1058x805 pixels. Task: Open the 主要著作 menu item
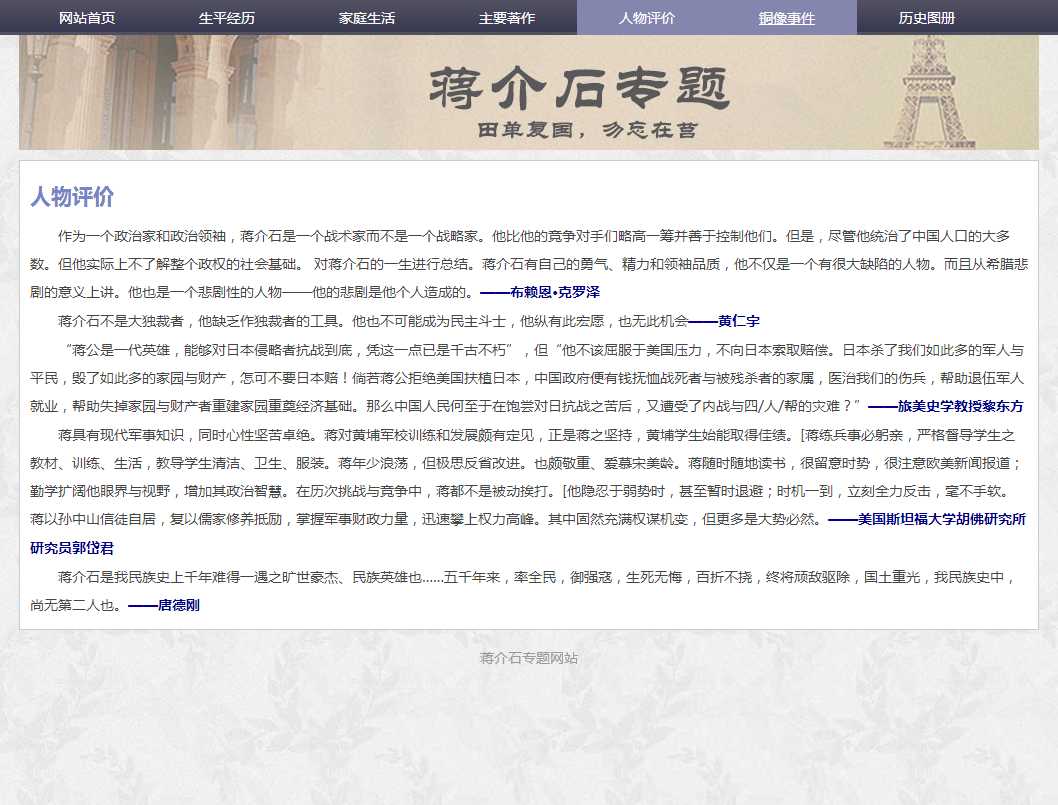[x=507, y=18]
